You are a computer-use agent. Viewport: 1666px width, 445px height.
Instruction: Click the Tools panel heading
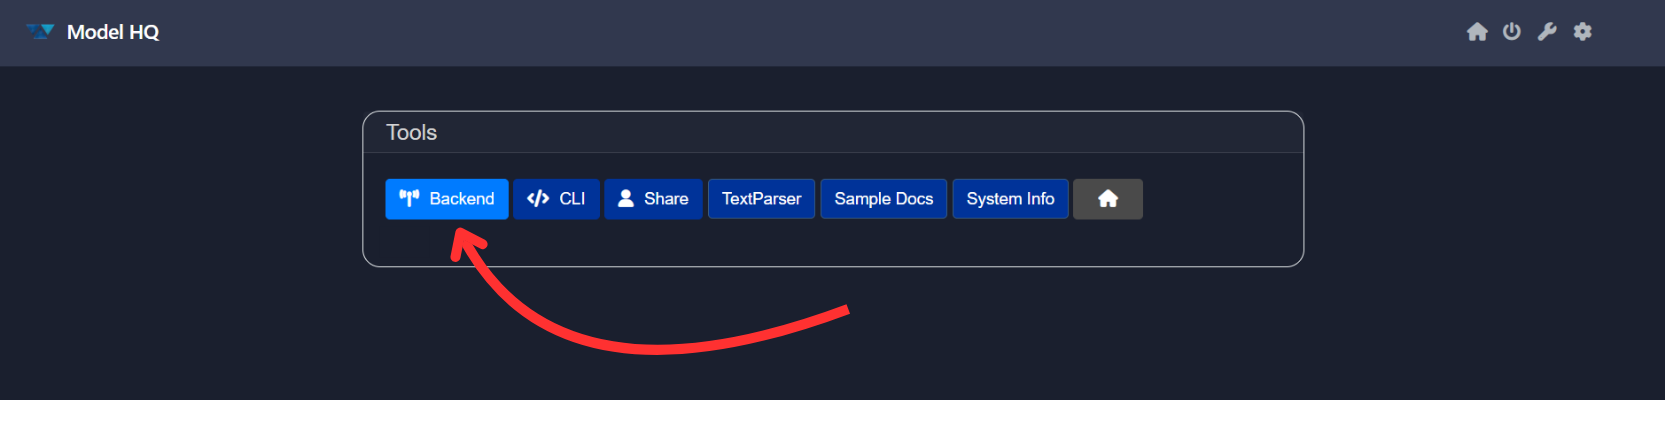411,133
